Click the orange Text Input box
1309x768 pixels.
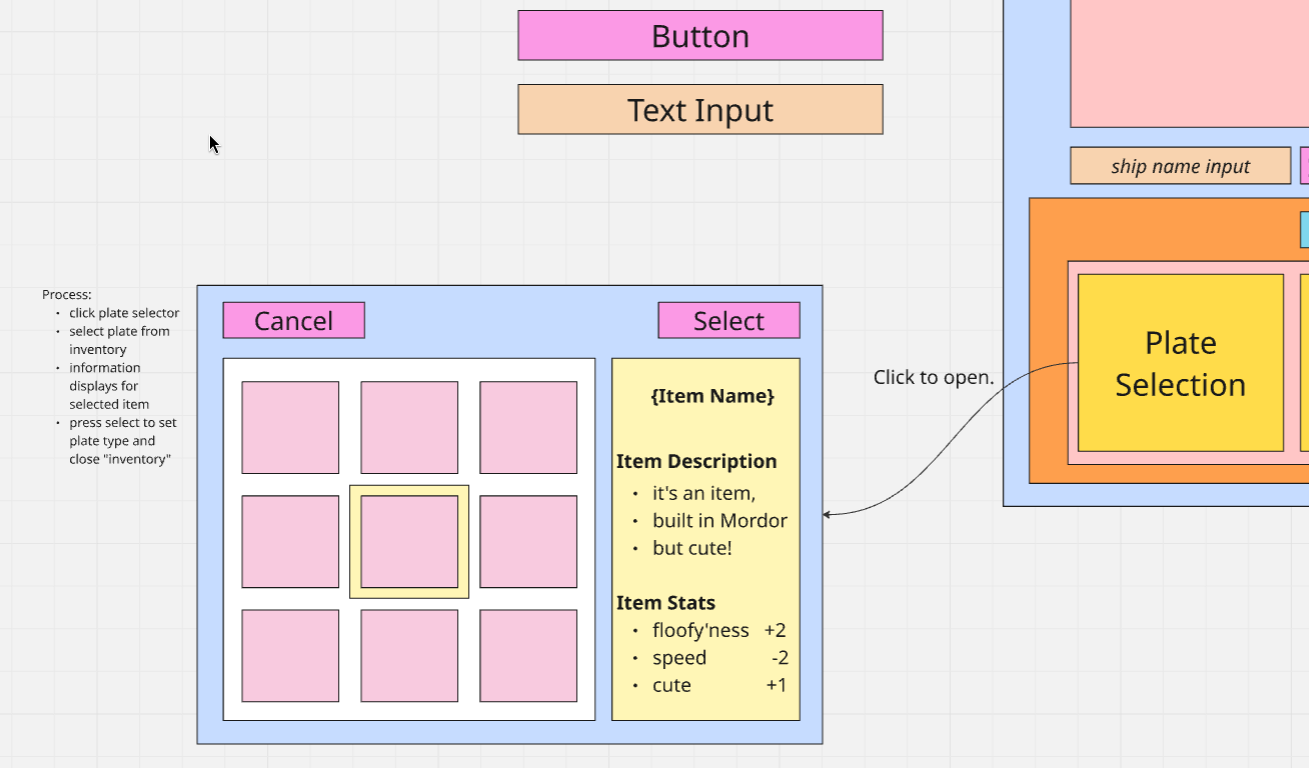(x=700, y=110)
